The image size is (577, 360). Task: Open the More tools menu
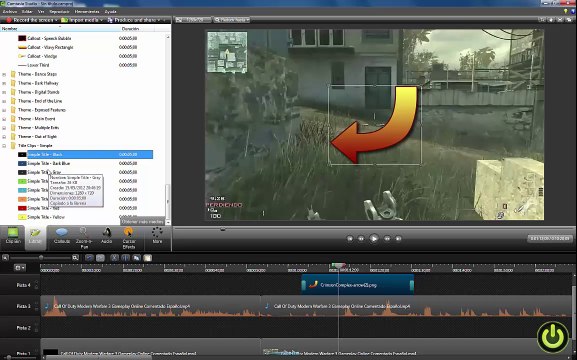[157, 236]
